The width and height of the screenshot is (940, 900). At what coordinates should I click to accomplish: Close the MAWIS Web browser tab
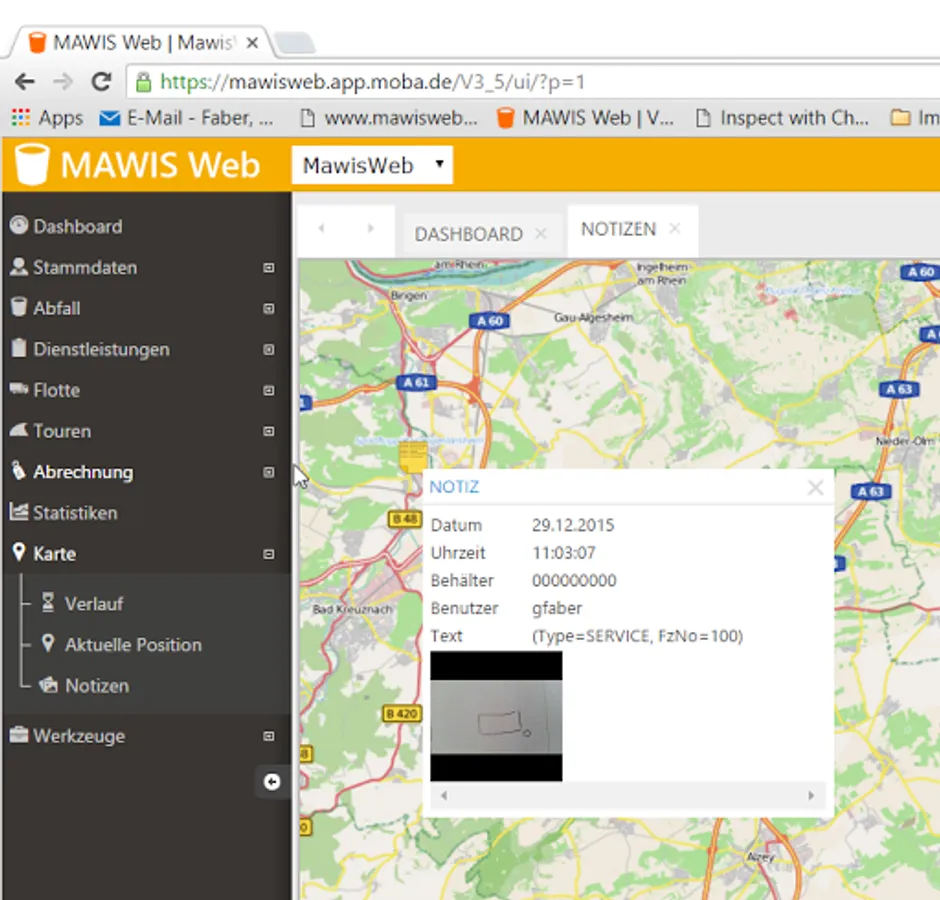click(252, 43)
